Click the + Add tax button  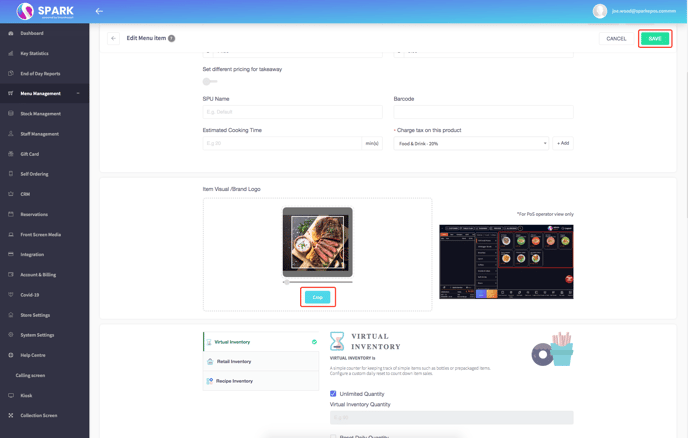click(563, 144)
